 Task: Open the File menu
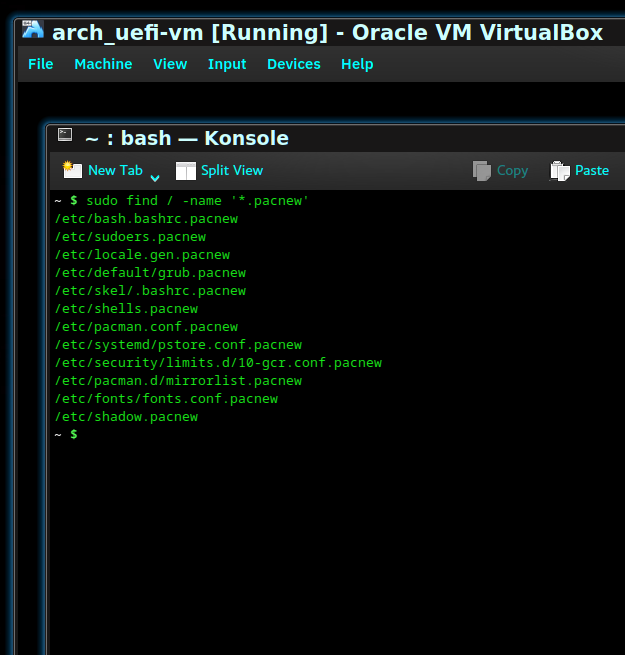coord(41,64)
